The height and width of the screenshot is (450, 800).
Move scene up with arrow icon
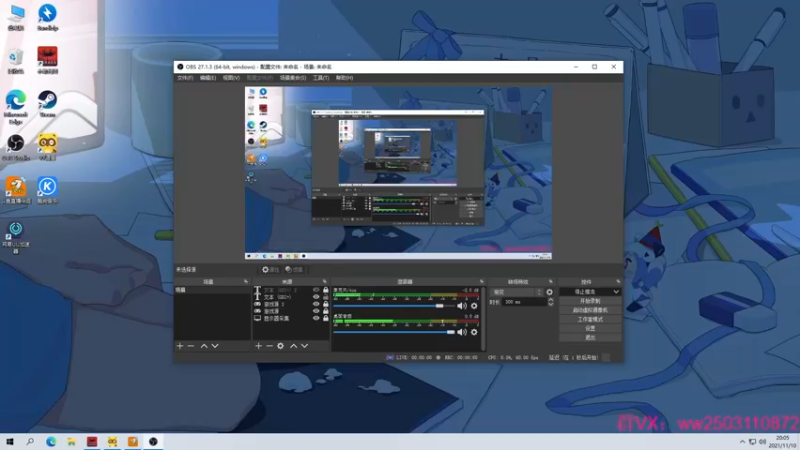click(204, 346)
